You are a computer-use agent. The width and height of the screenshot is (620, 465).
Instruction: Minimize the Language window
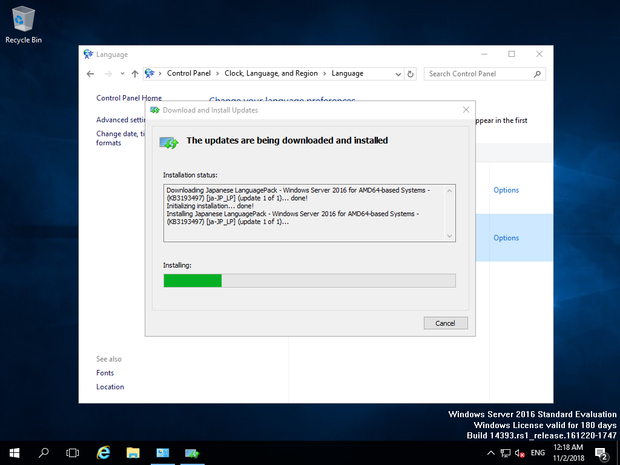click(x=484, y=54)
